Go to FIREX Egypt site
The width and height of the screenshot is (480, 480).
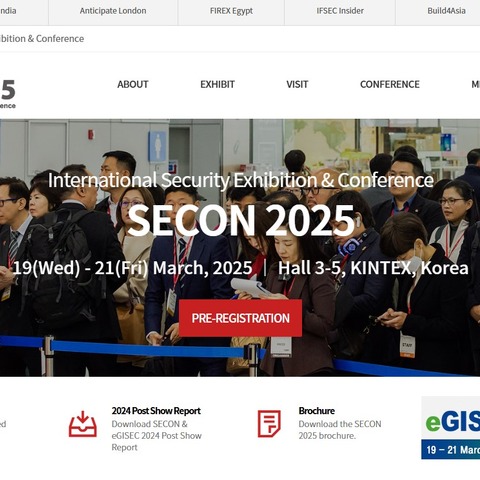[231, 11]
